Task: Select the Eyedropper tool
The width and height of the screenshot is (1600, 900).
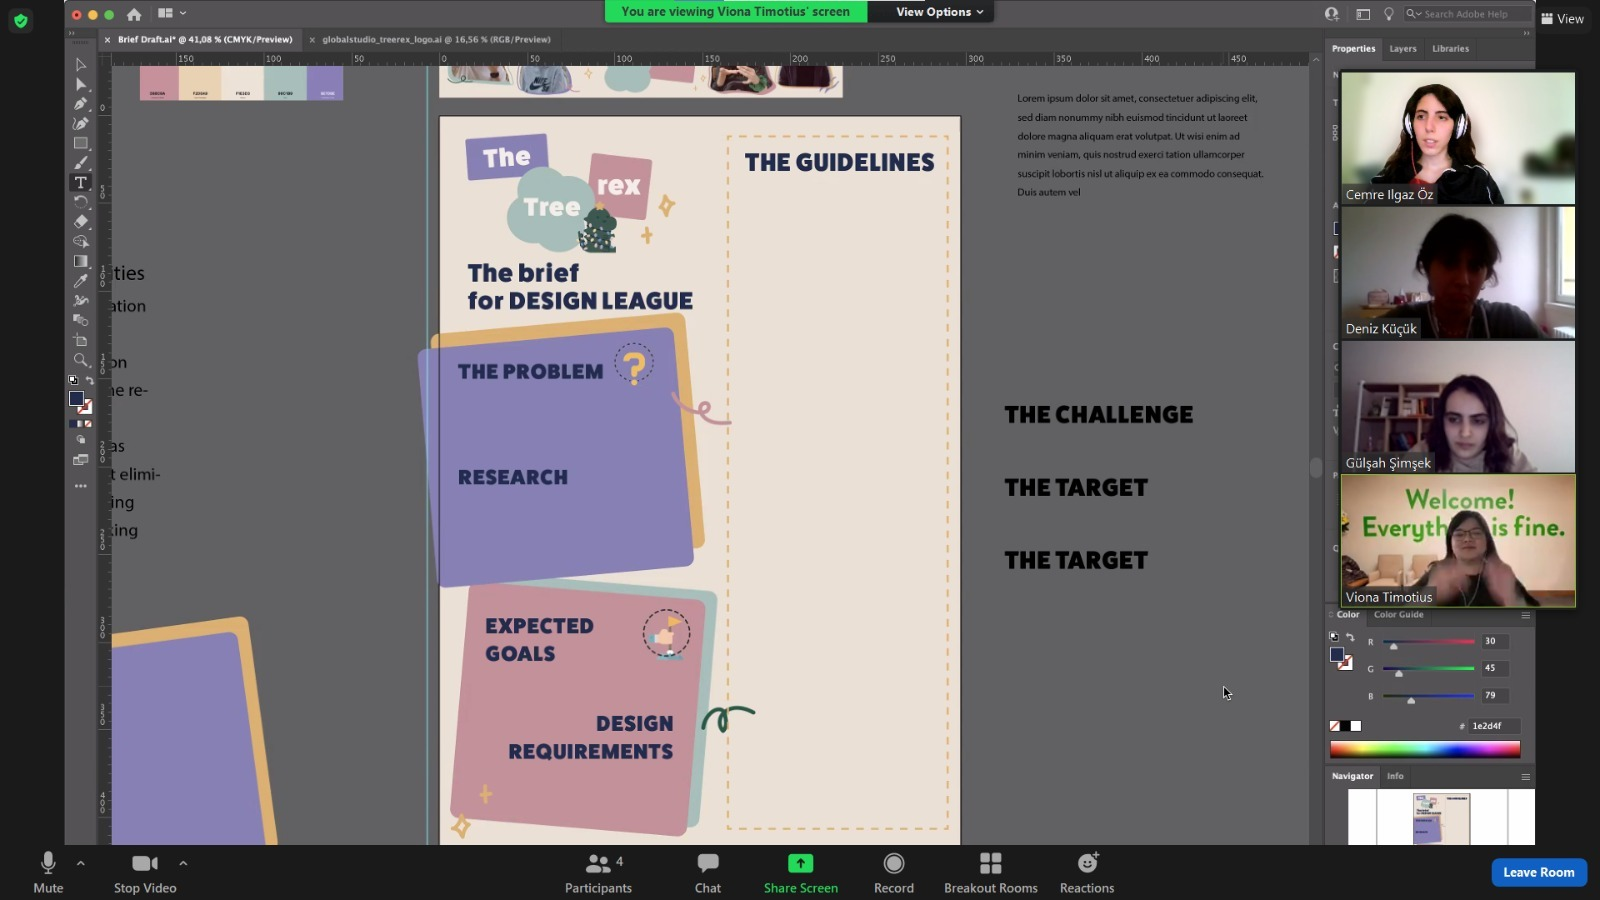Action: coord(81,281)
